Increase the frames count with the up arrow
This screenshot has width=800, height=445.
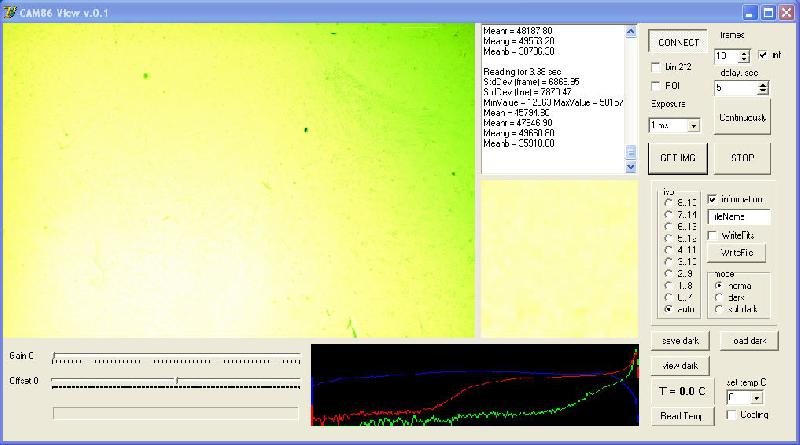tap(744, 53)
